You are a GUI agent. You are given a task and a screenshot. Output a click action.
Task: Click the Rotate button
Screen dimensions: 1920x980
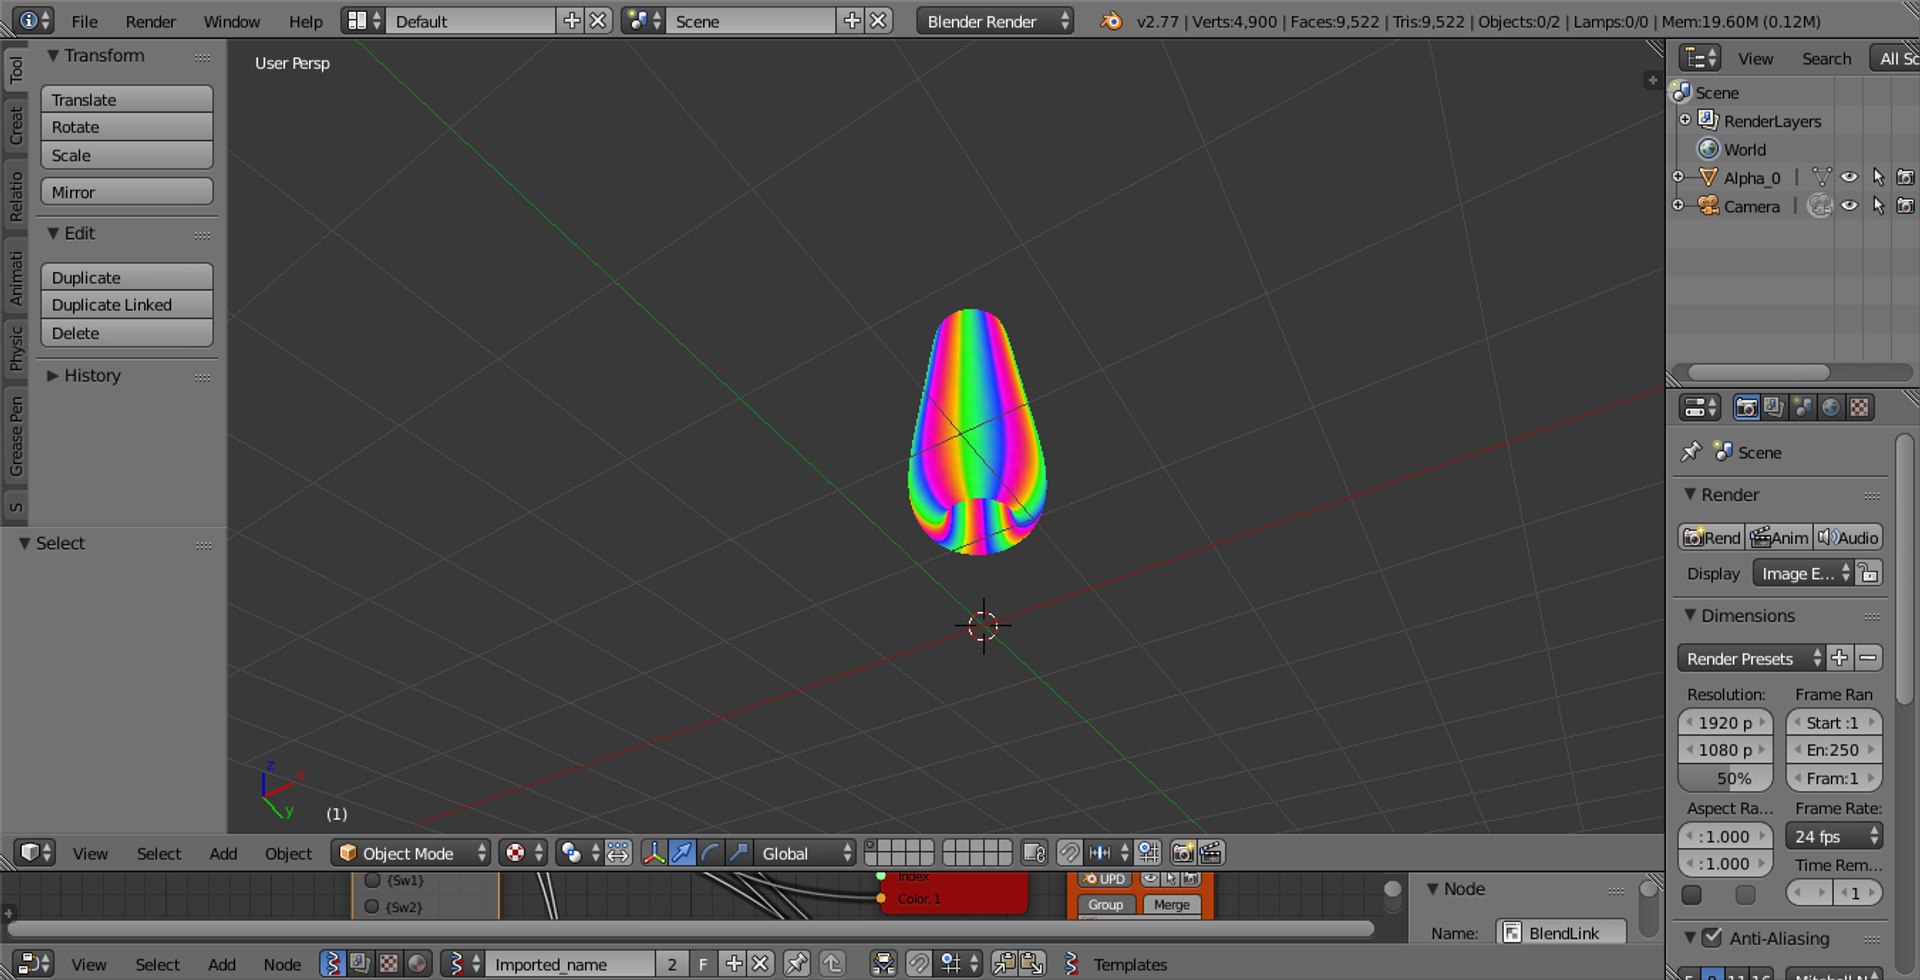(127, 127)
